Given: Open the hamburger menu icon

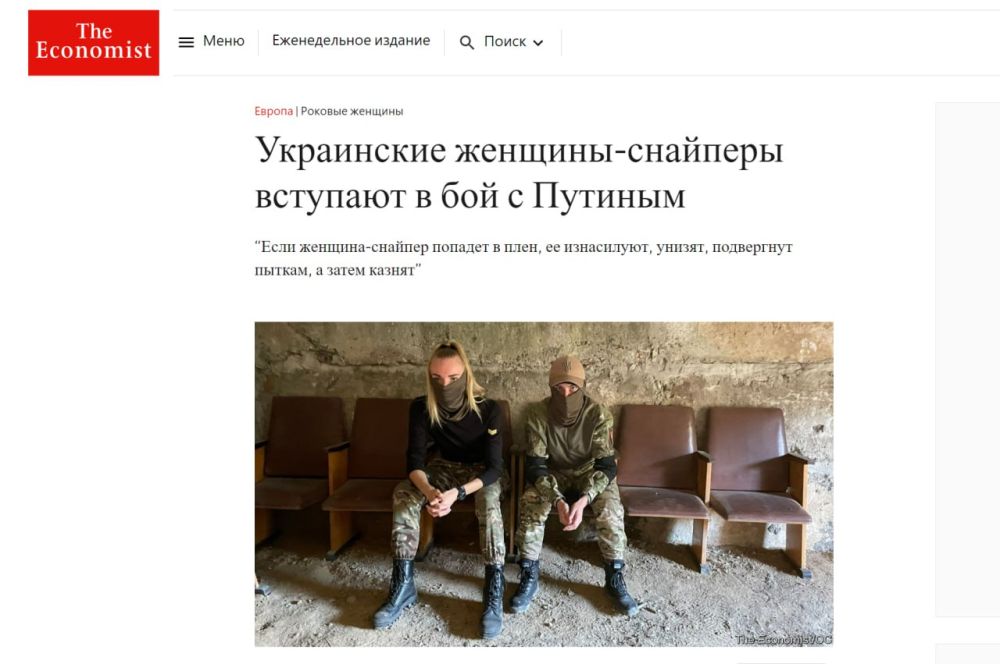Looking at the screenshot, I should (x=186, y=42).
